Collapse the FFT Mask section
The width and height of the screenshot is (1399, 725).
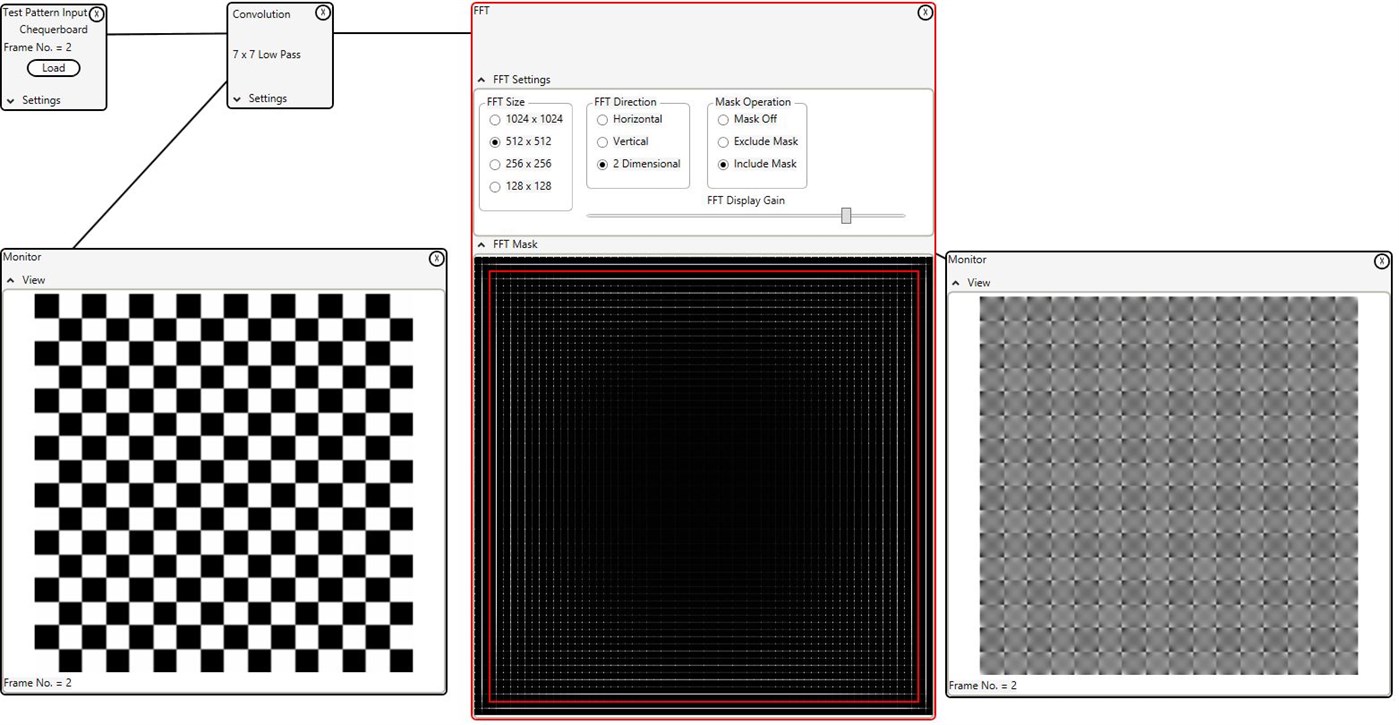tap(481, 244)
